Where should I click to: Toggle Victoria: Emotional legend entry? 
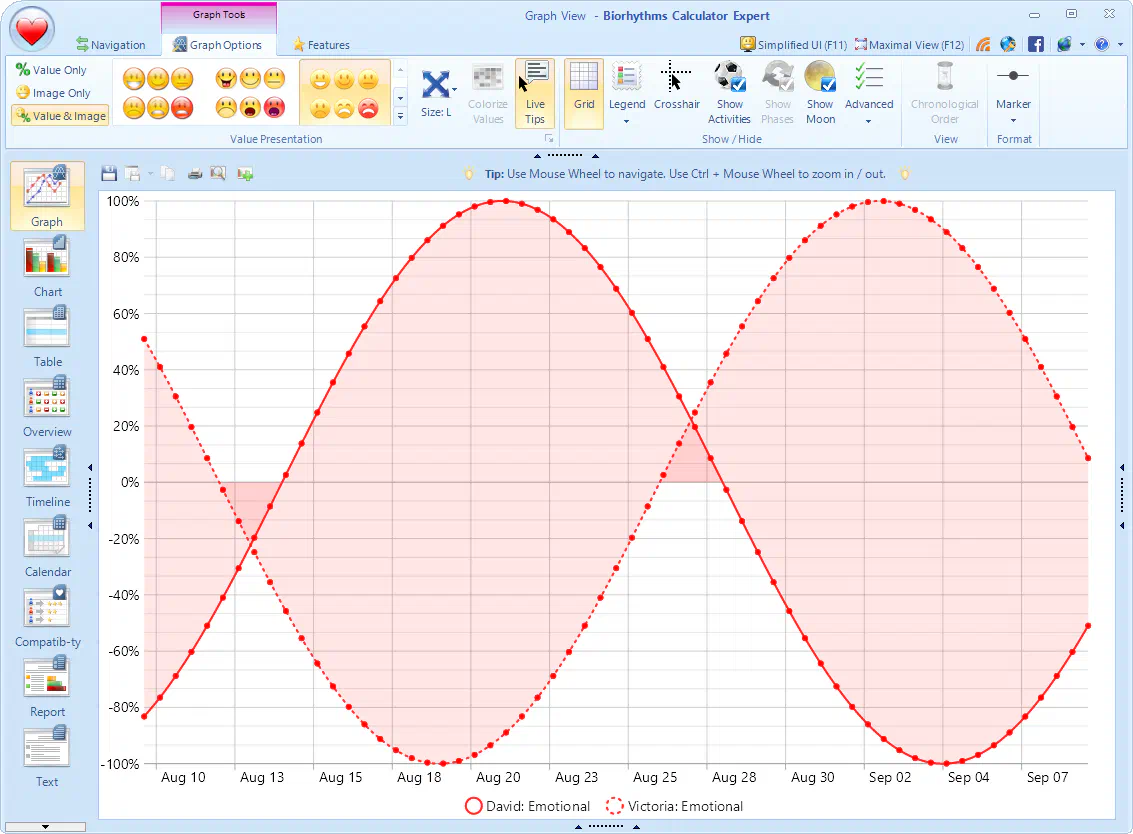(x=674, y=806)
